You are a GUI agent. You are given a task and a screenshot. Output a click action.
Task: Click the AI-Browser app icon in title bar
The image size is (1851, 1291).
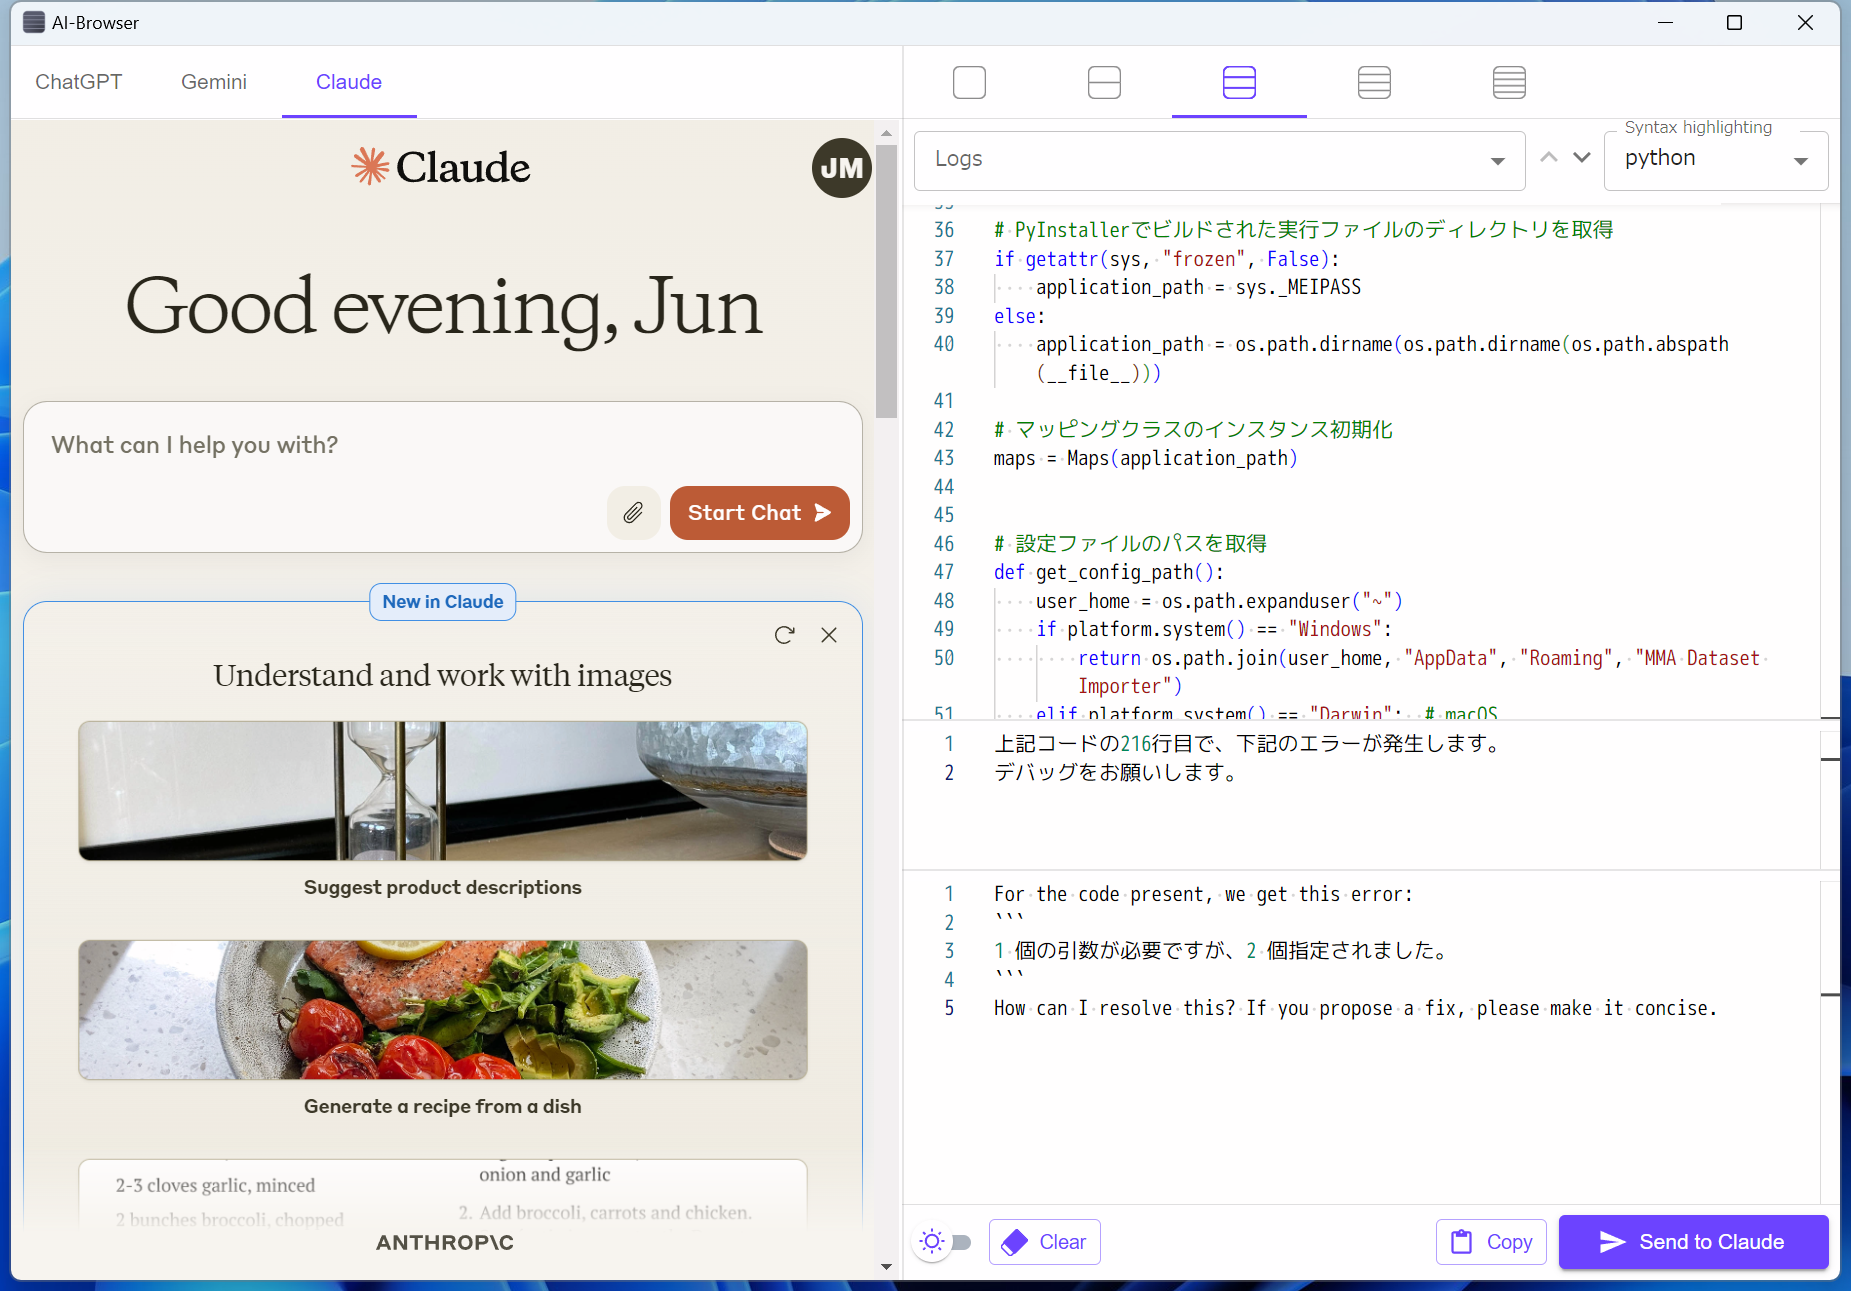34,22
